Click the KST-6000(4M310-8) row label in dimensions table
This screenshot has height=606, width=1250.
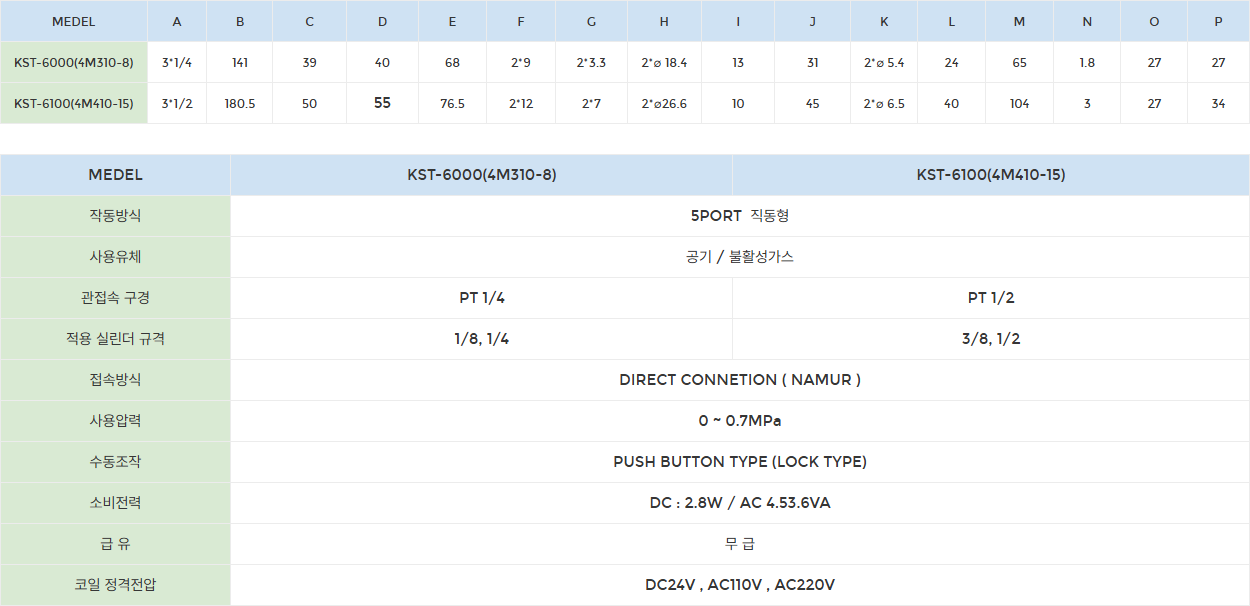click(74, 62)
